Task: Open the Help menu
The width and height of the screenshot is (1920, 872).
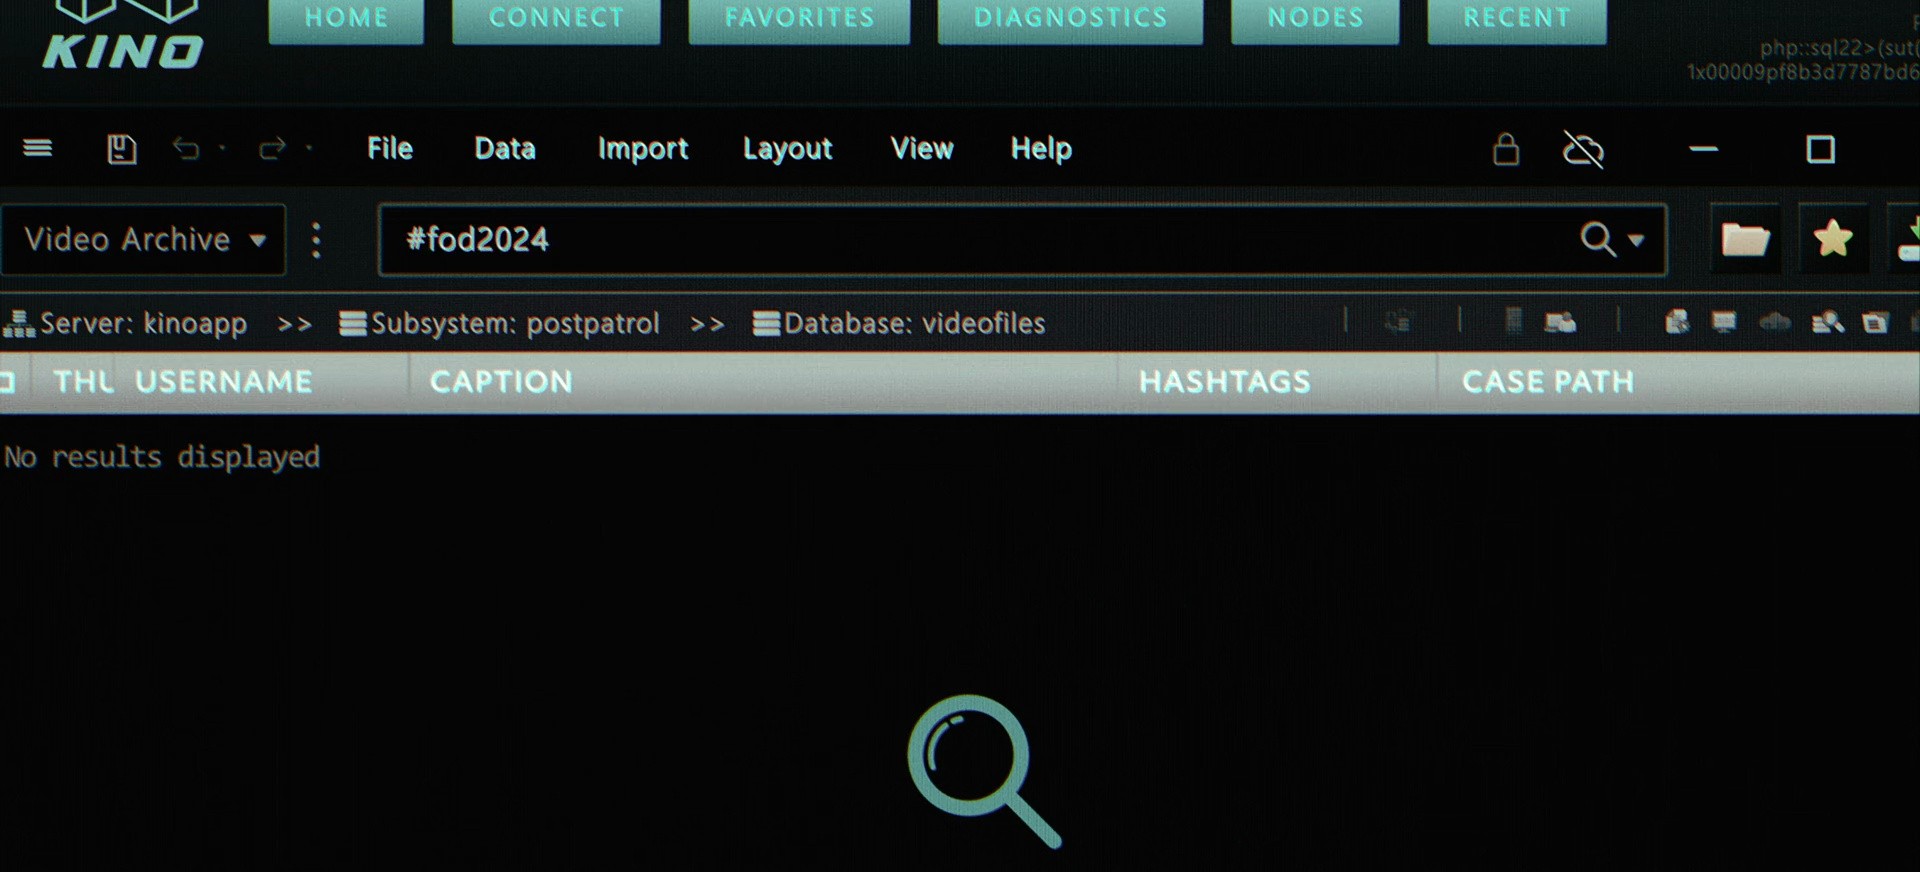Action: [1041, 149]
